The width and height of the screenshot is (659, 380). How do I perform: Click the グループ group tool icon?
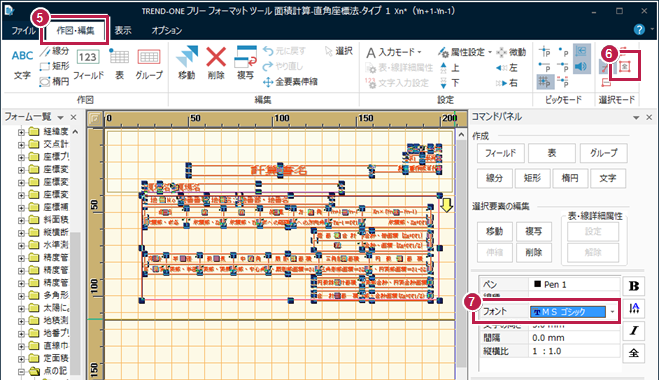pyautogui.click(x=149, y=64)
